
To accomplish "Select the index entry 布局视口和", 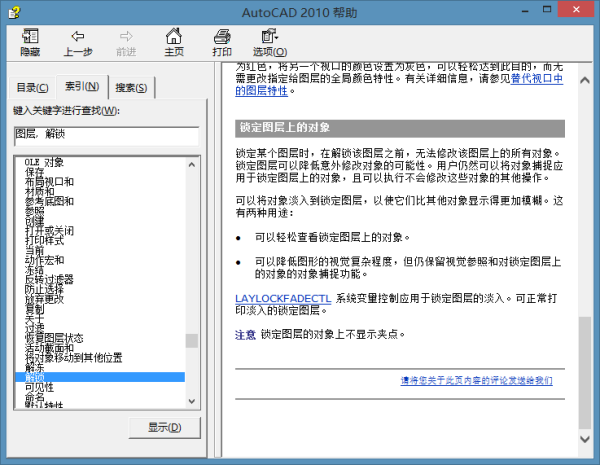I will (x=49, y=182).
